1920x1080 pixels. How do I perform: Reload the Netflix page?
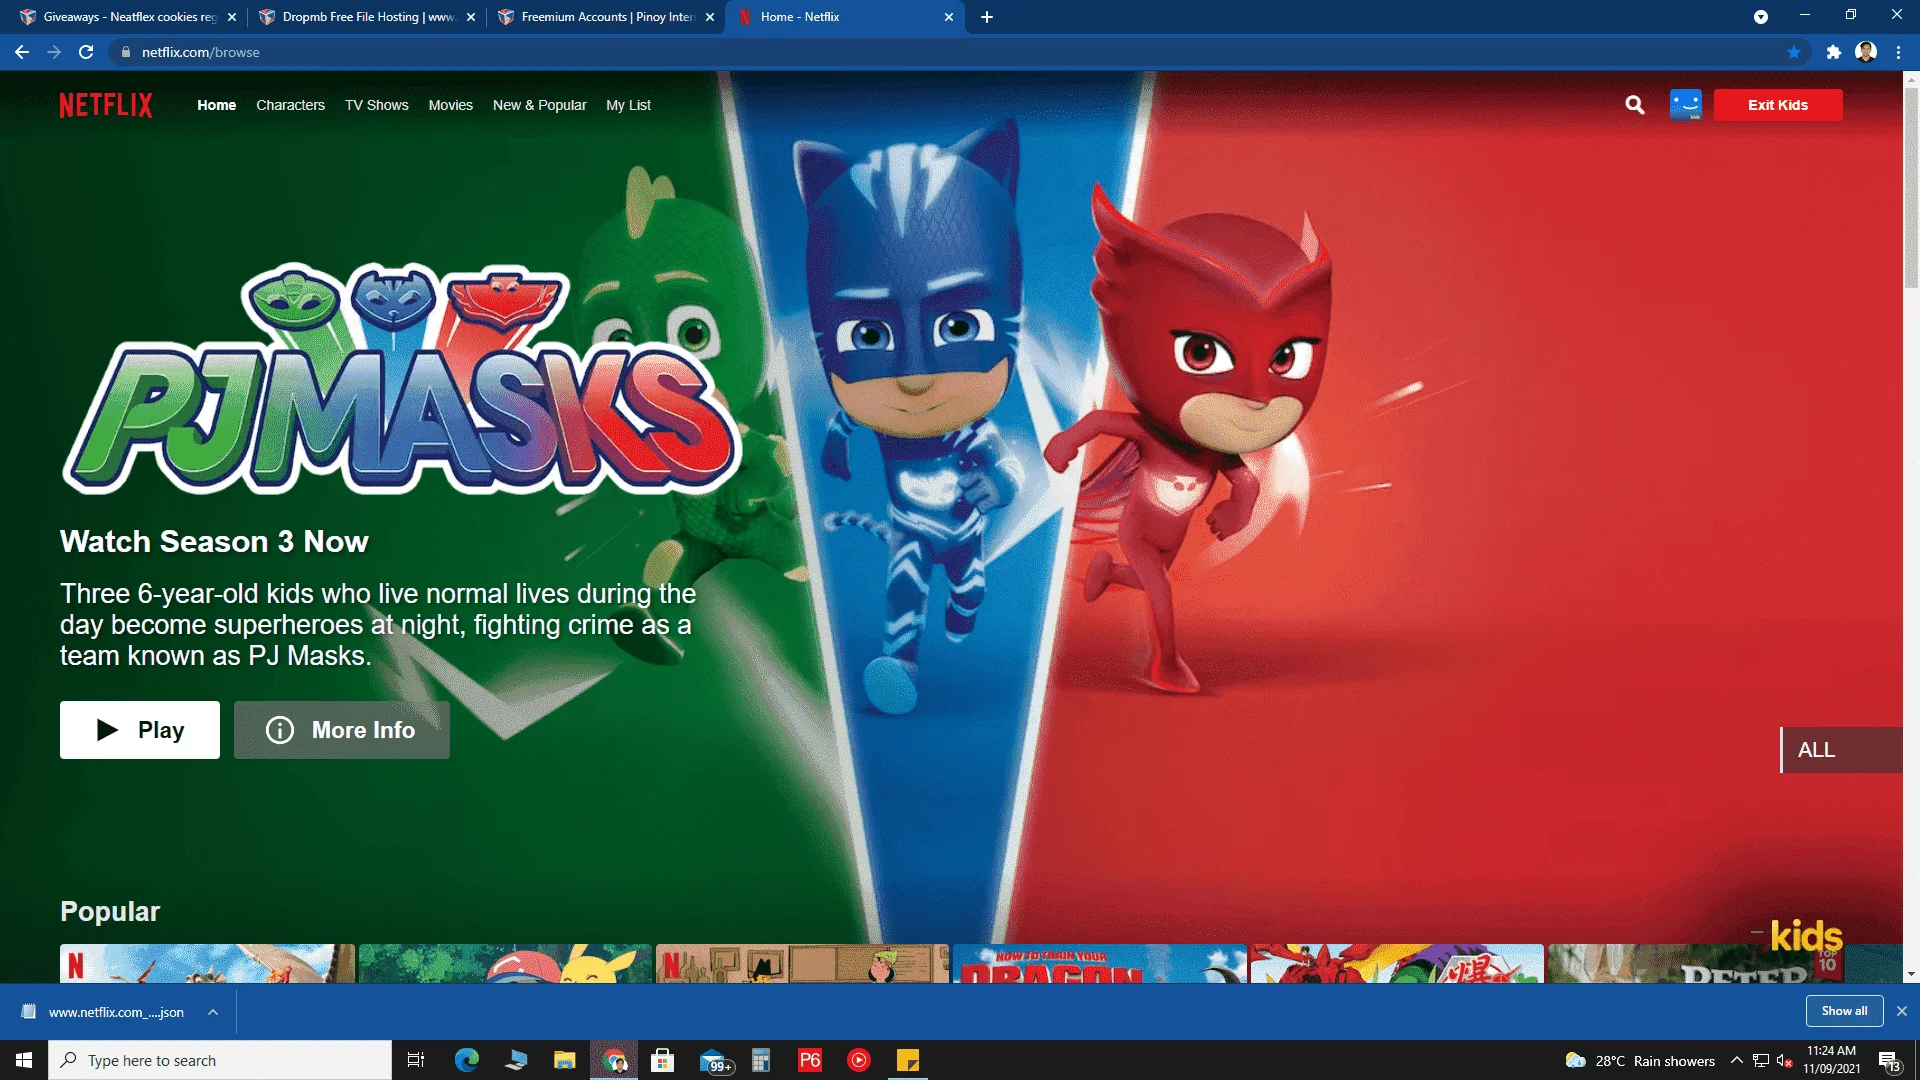point(86,52)
